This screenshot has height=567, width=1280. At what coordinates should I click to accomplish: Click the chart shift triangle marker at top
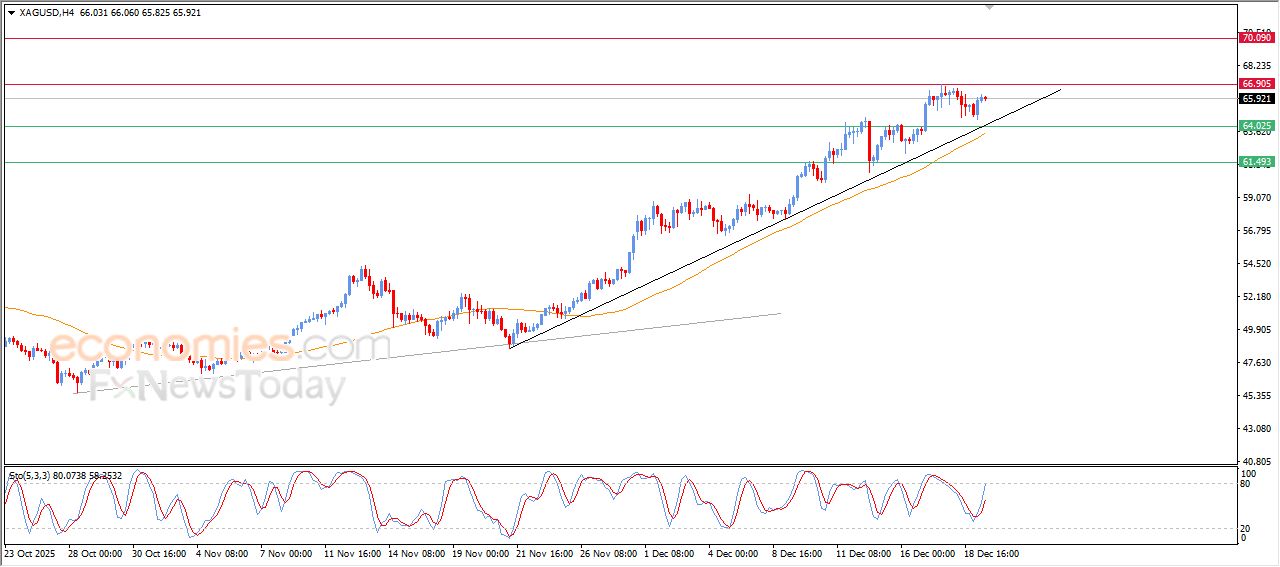(x=989, y=8)
